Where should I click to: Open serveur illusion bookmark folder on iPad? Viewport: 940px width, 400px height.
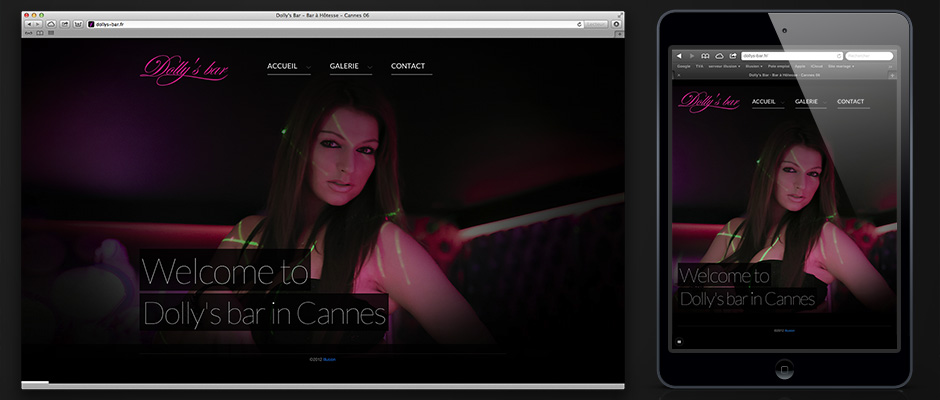pyautogui.click(x=724, y=67)
